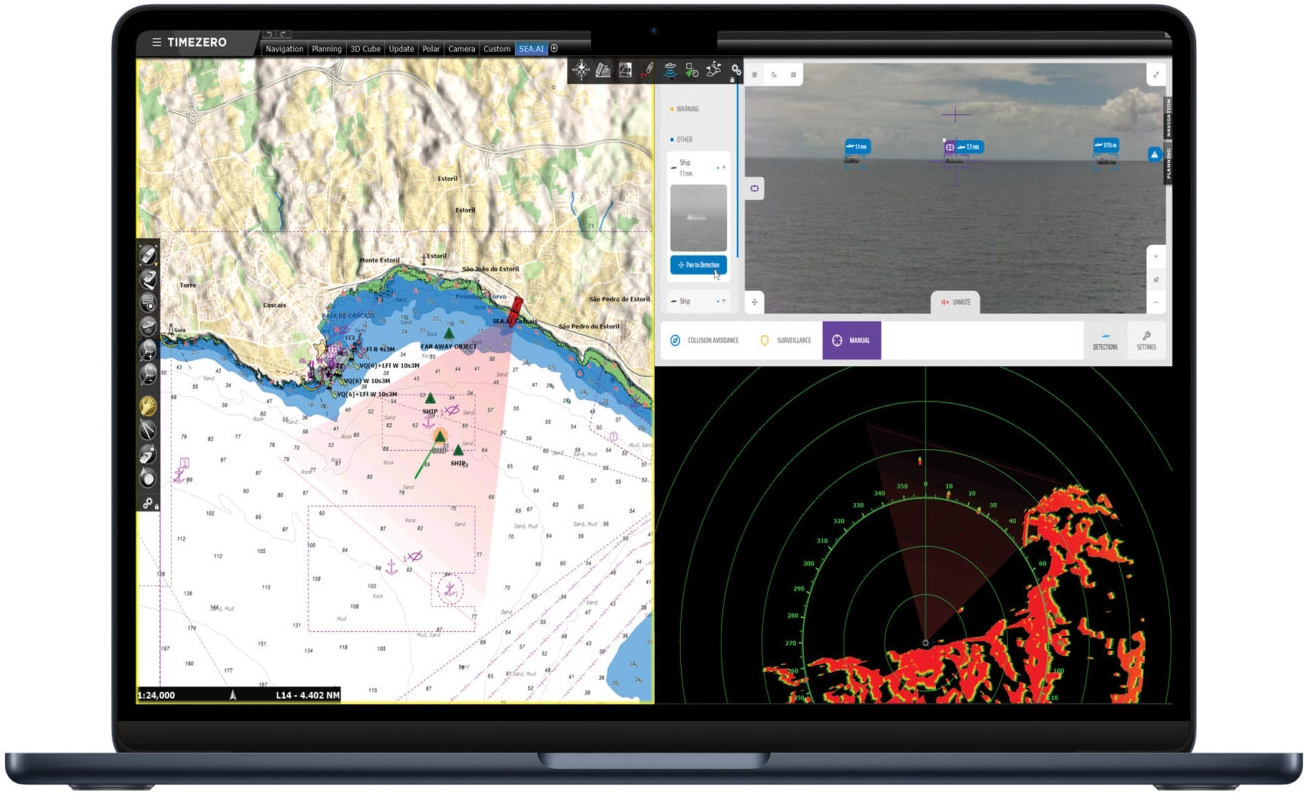
Task: Select the center-on-boat tool in left toolbar
Action: [x=148, y=254]
